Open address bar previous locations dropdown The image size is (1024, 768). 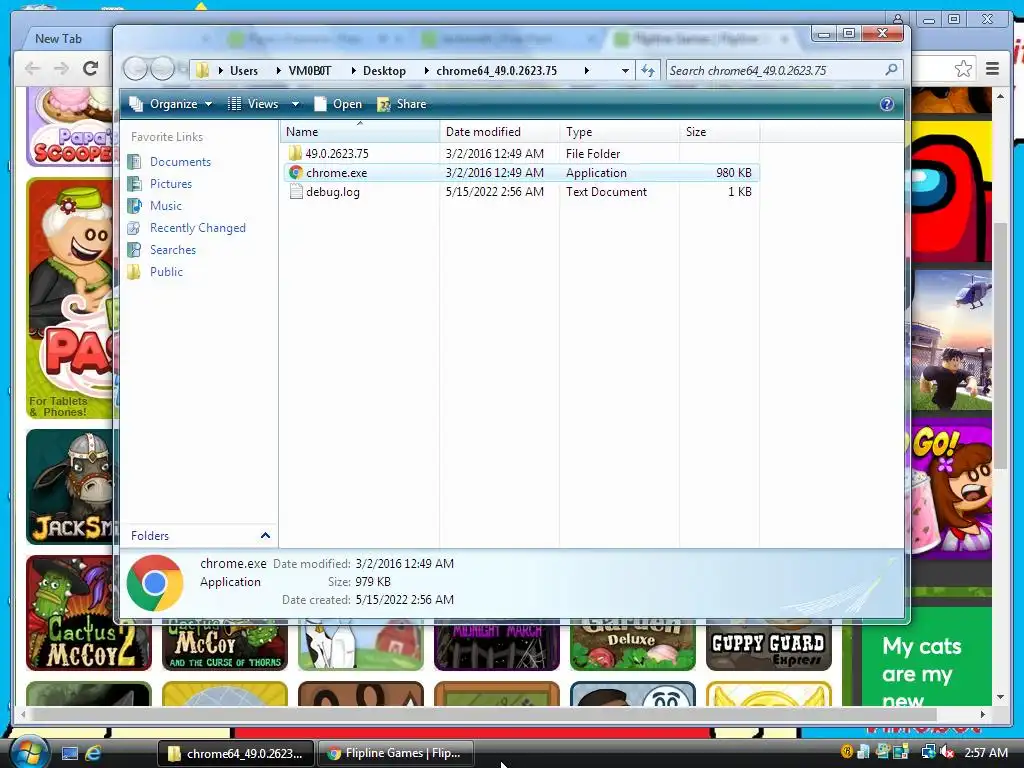pos(625,70)
